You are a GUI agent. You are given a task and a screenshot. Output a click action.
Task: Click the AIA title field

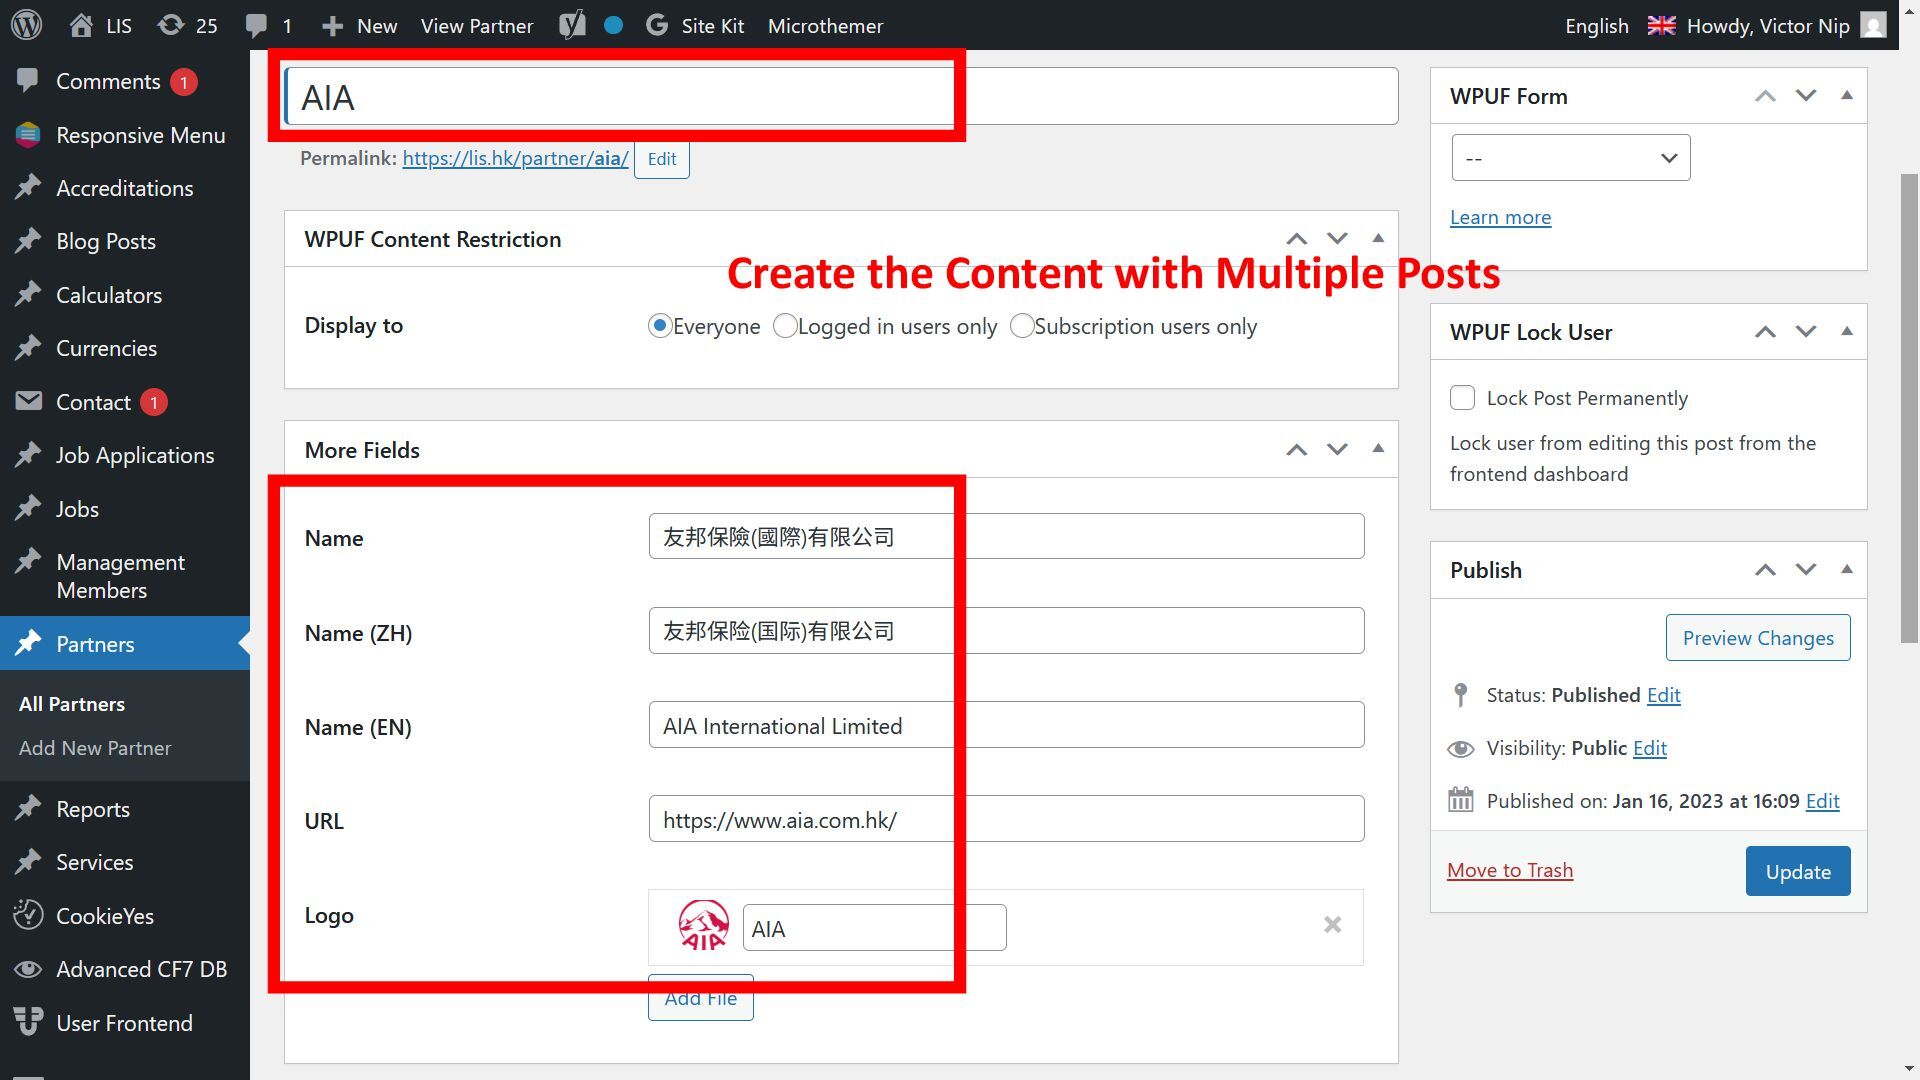pos(841,96)
